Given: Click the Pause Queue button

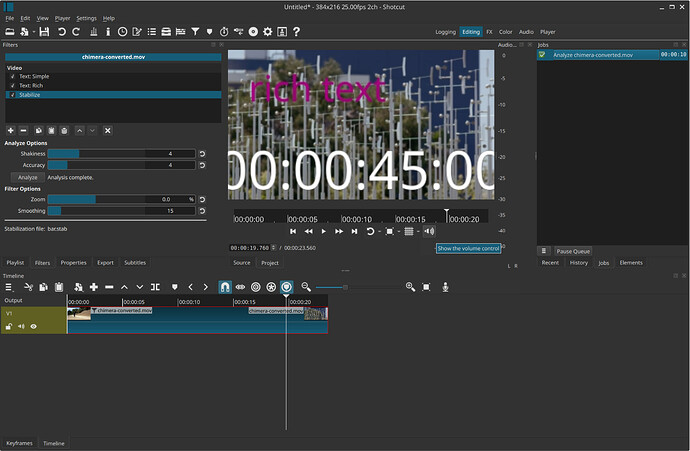Looking at the screenshot, I should 573,251.
